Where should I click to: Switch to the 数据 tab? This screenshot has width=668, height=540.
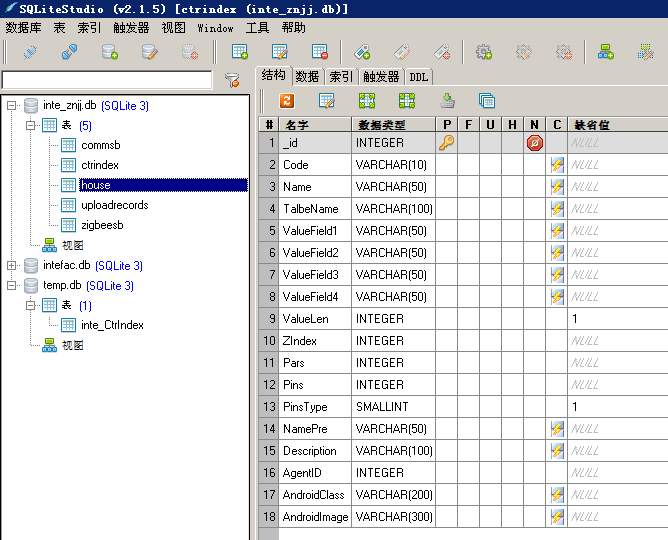coord(307,76)
